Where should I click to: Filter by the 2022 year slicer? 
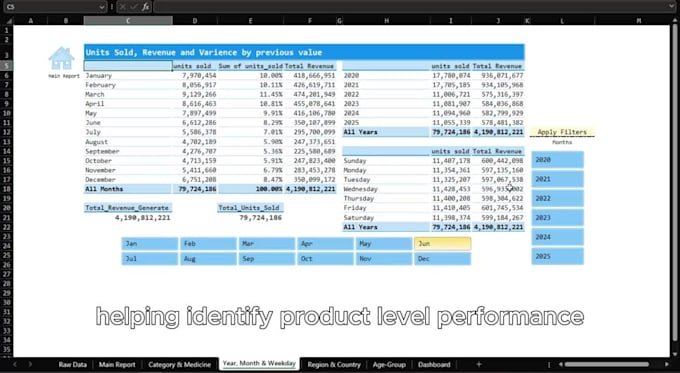point(558,198)
